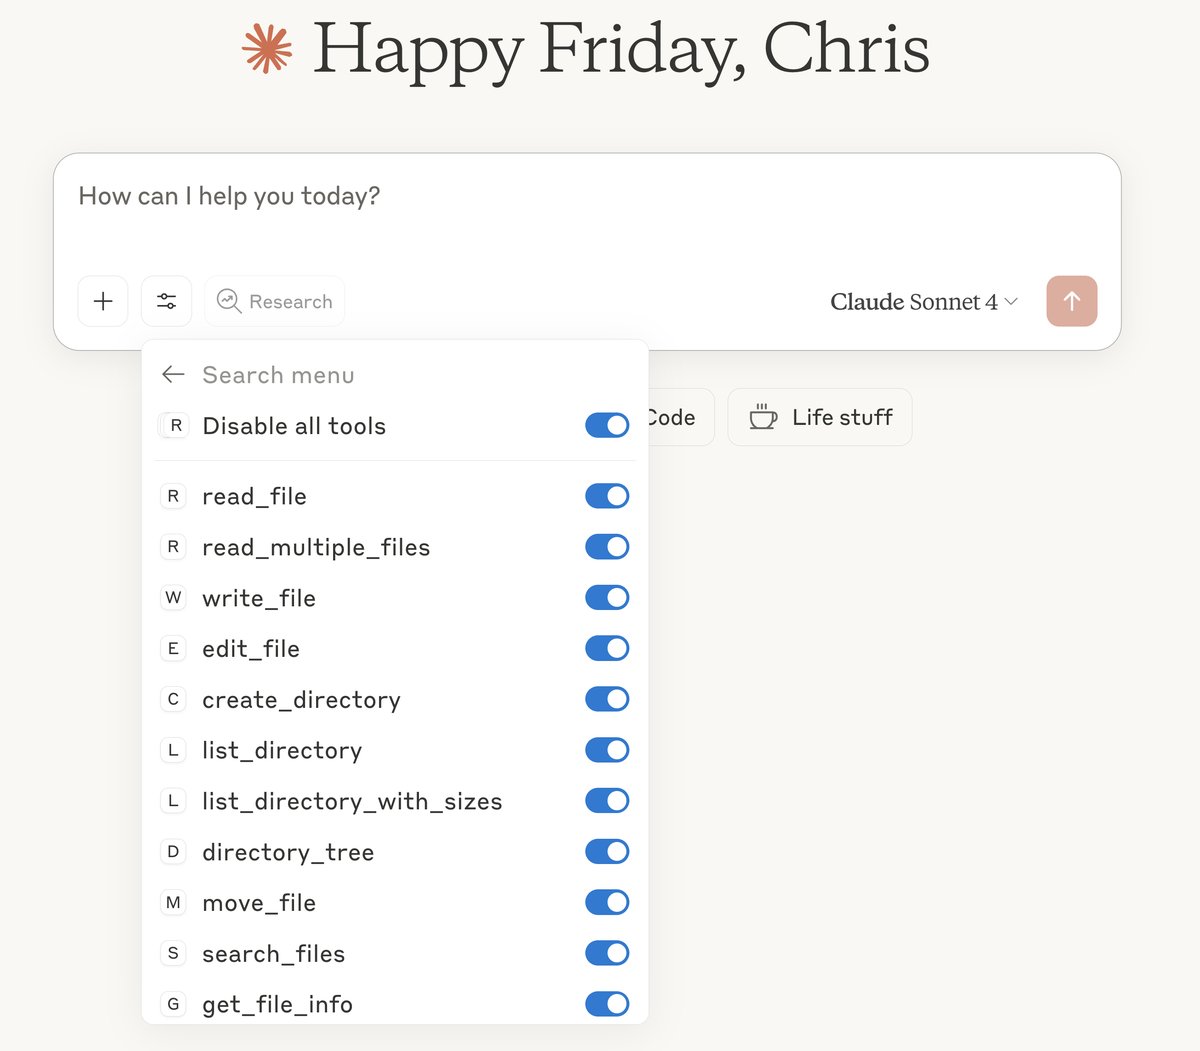Click the back arrow in search menu
The height and width of the screenshot is (1051, 1200).
(173, 375)
